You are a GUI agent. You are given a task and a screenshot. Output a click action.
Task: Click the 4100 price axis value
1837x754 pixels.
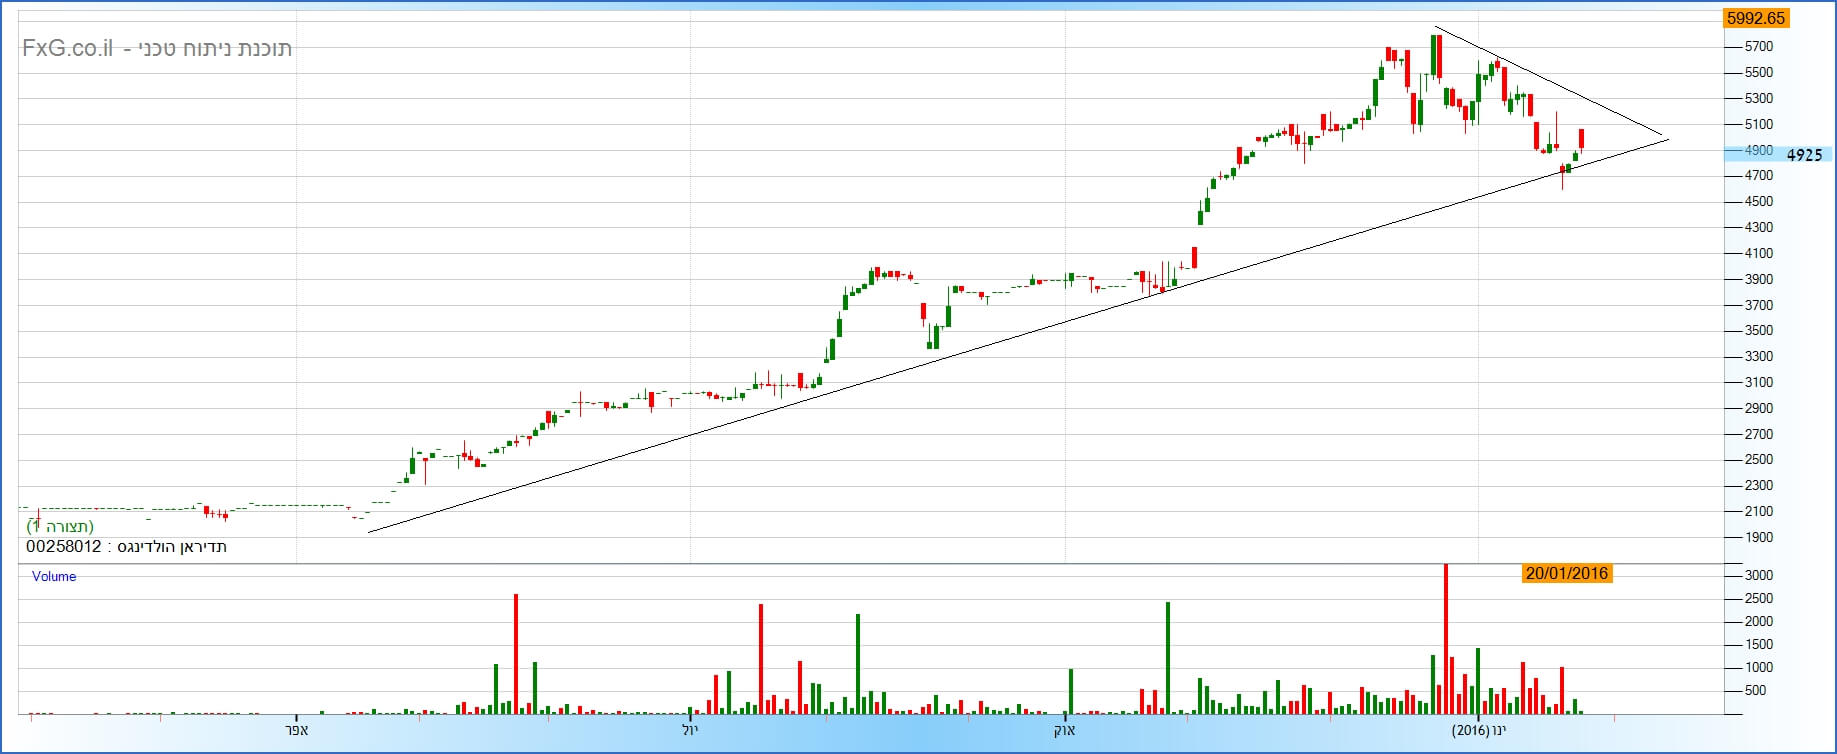click(1758, 254)
